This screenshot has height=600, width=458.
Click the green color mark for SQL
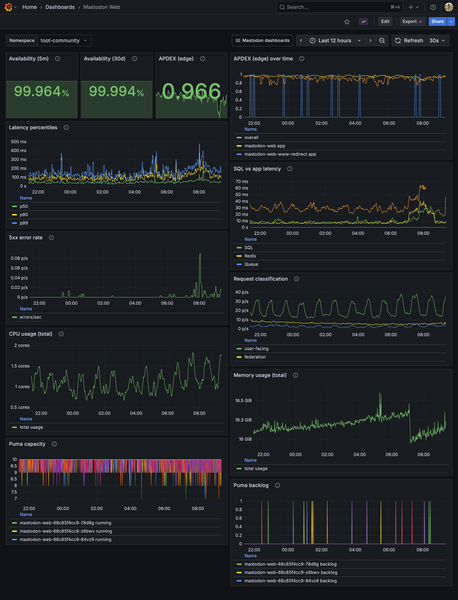pyautogui.click(x=239, y=248)
